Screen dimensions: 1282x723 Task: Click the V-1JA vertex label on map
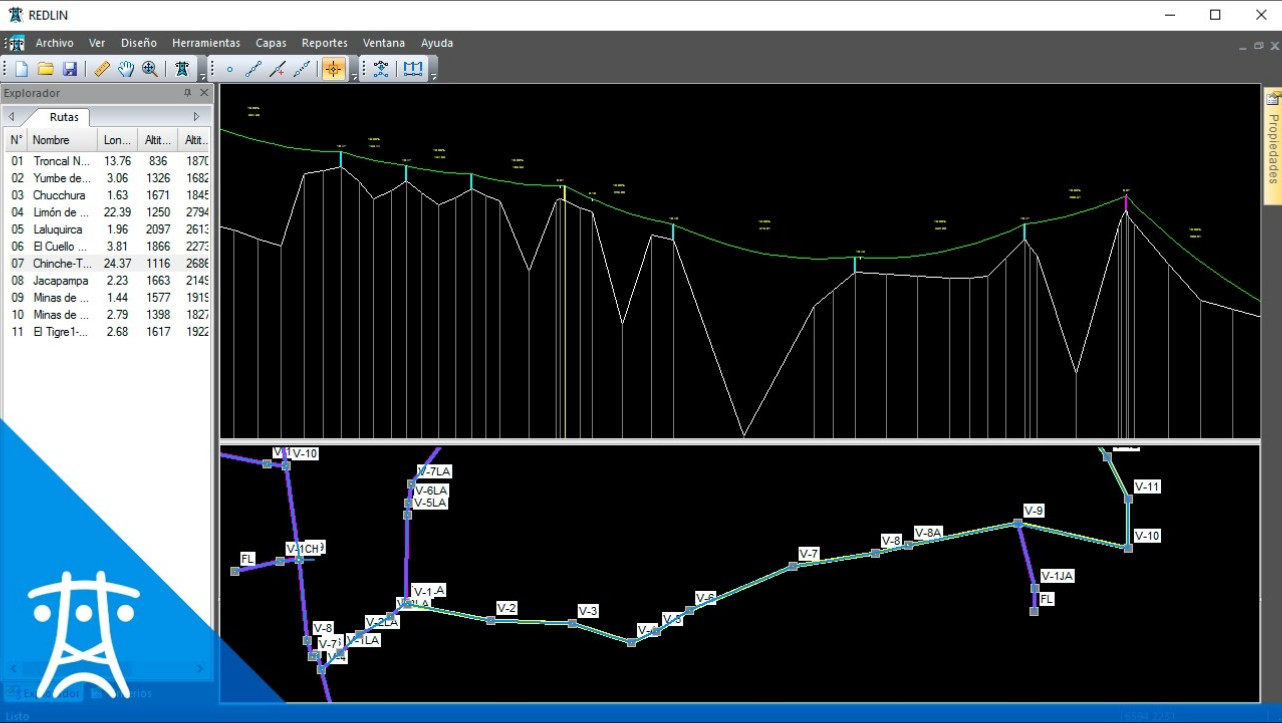point(1057,576)
